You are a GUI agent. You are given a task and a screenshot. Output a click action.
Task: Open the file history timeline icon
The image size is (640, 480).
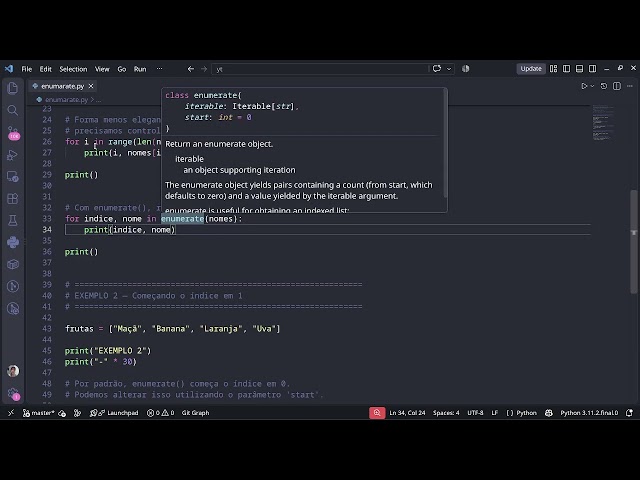604,86
